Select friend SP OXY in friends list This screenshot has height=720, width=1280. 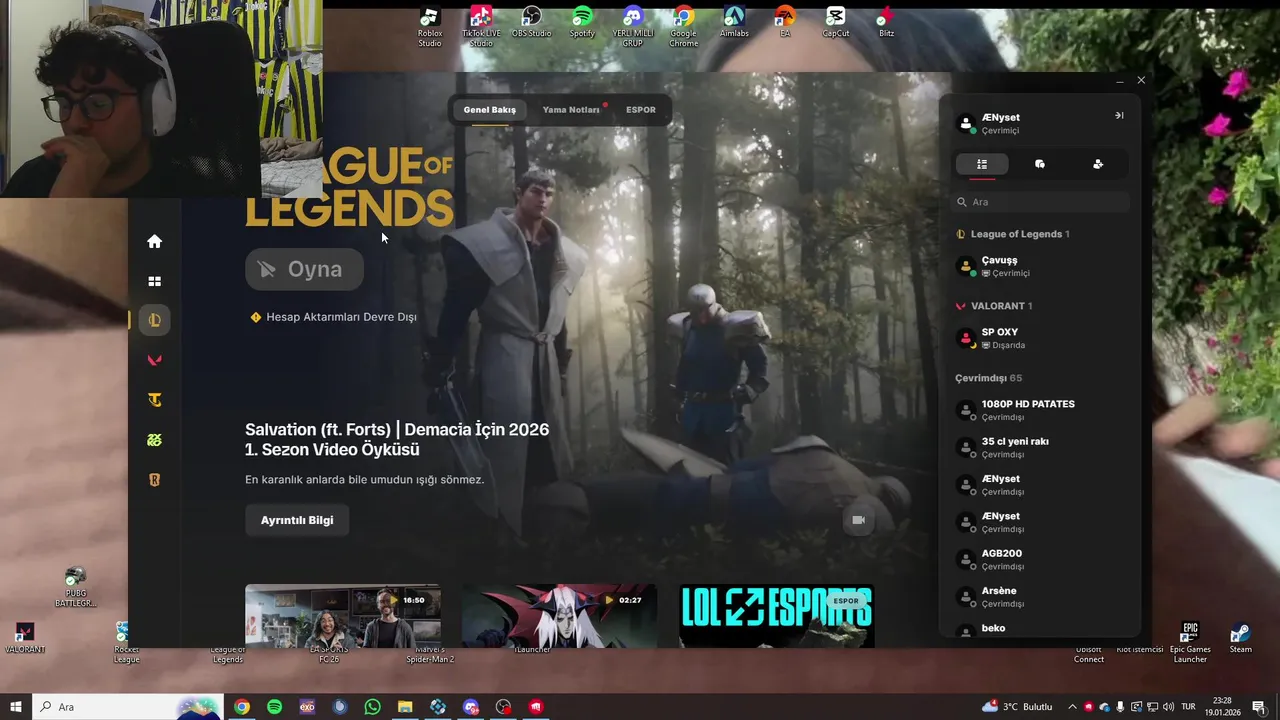[x=1040, y=338]
